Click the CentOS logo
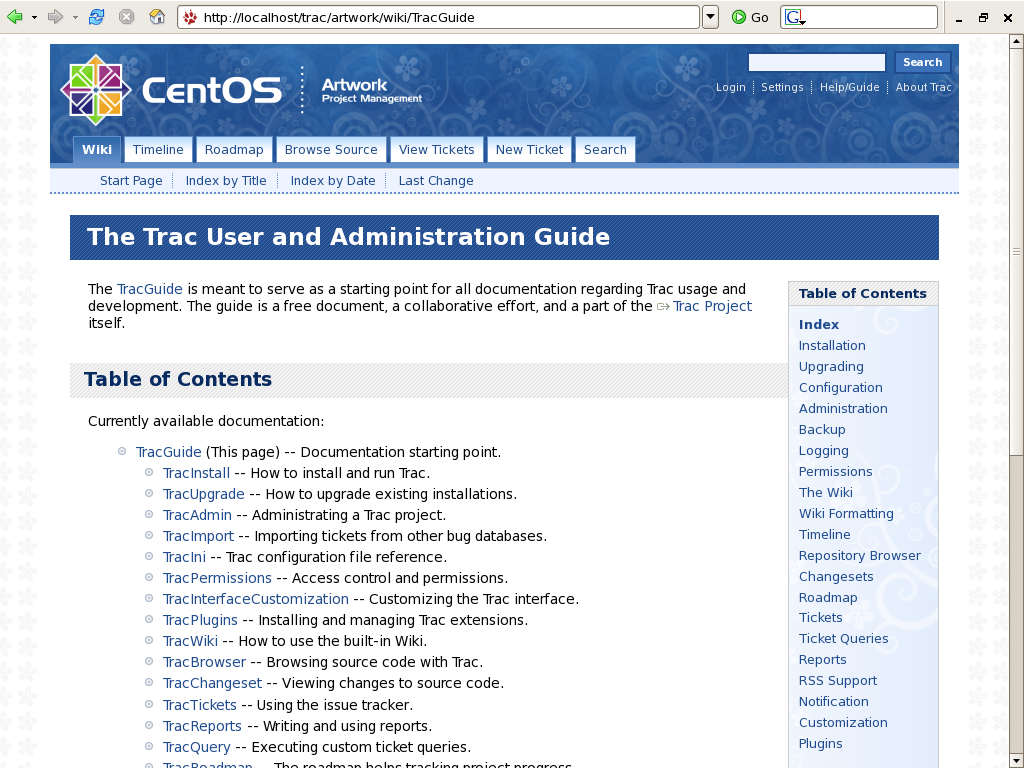Image resolution: width=1024 pixels, height=768 pixels. (x=172, y=89)
